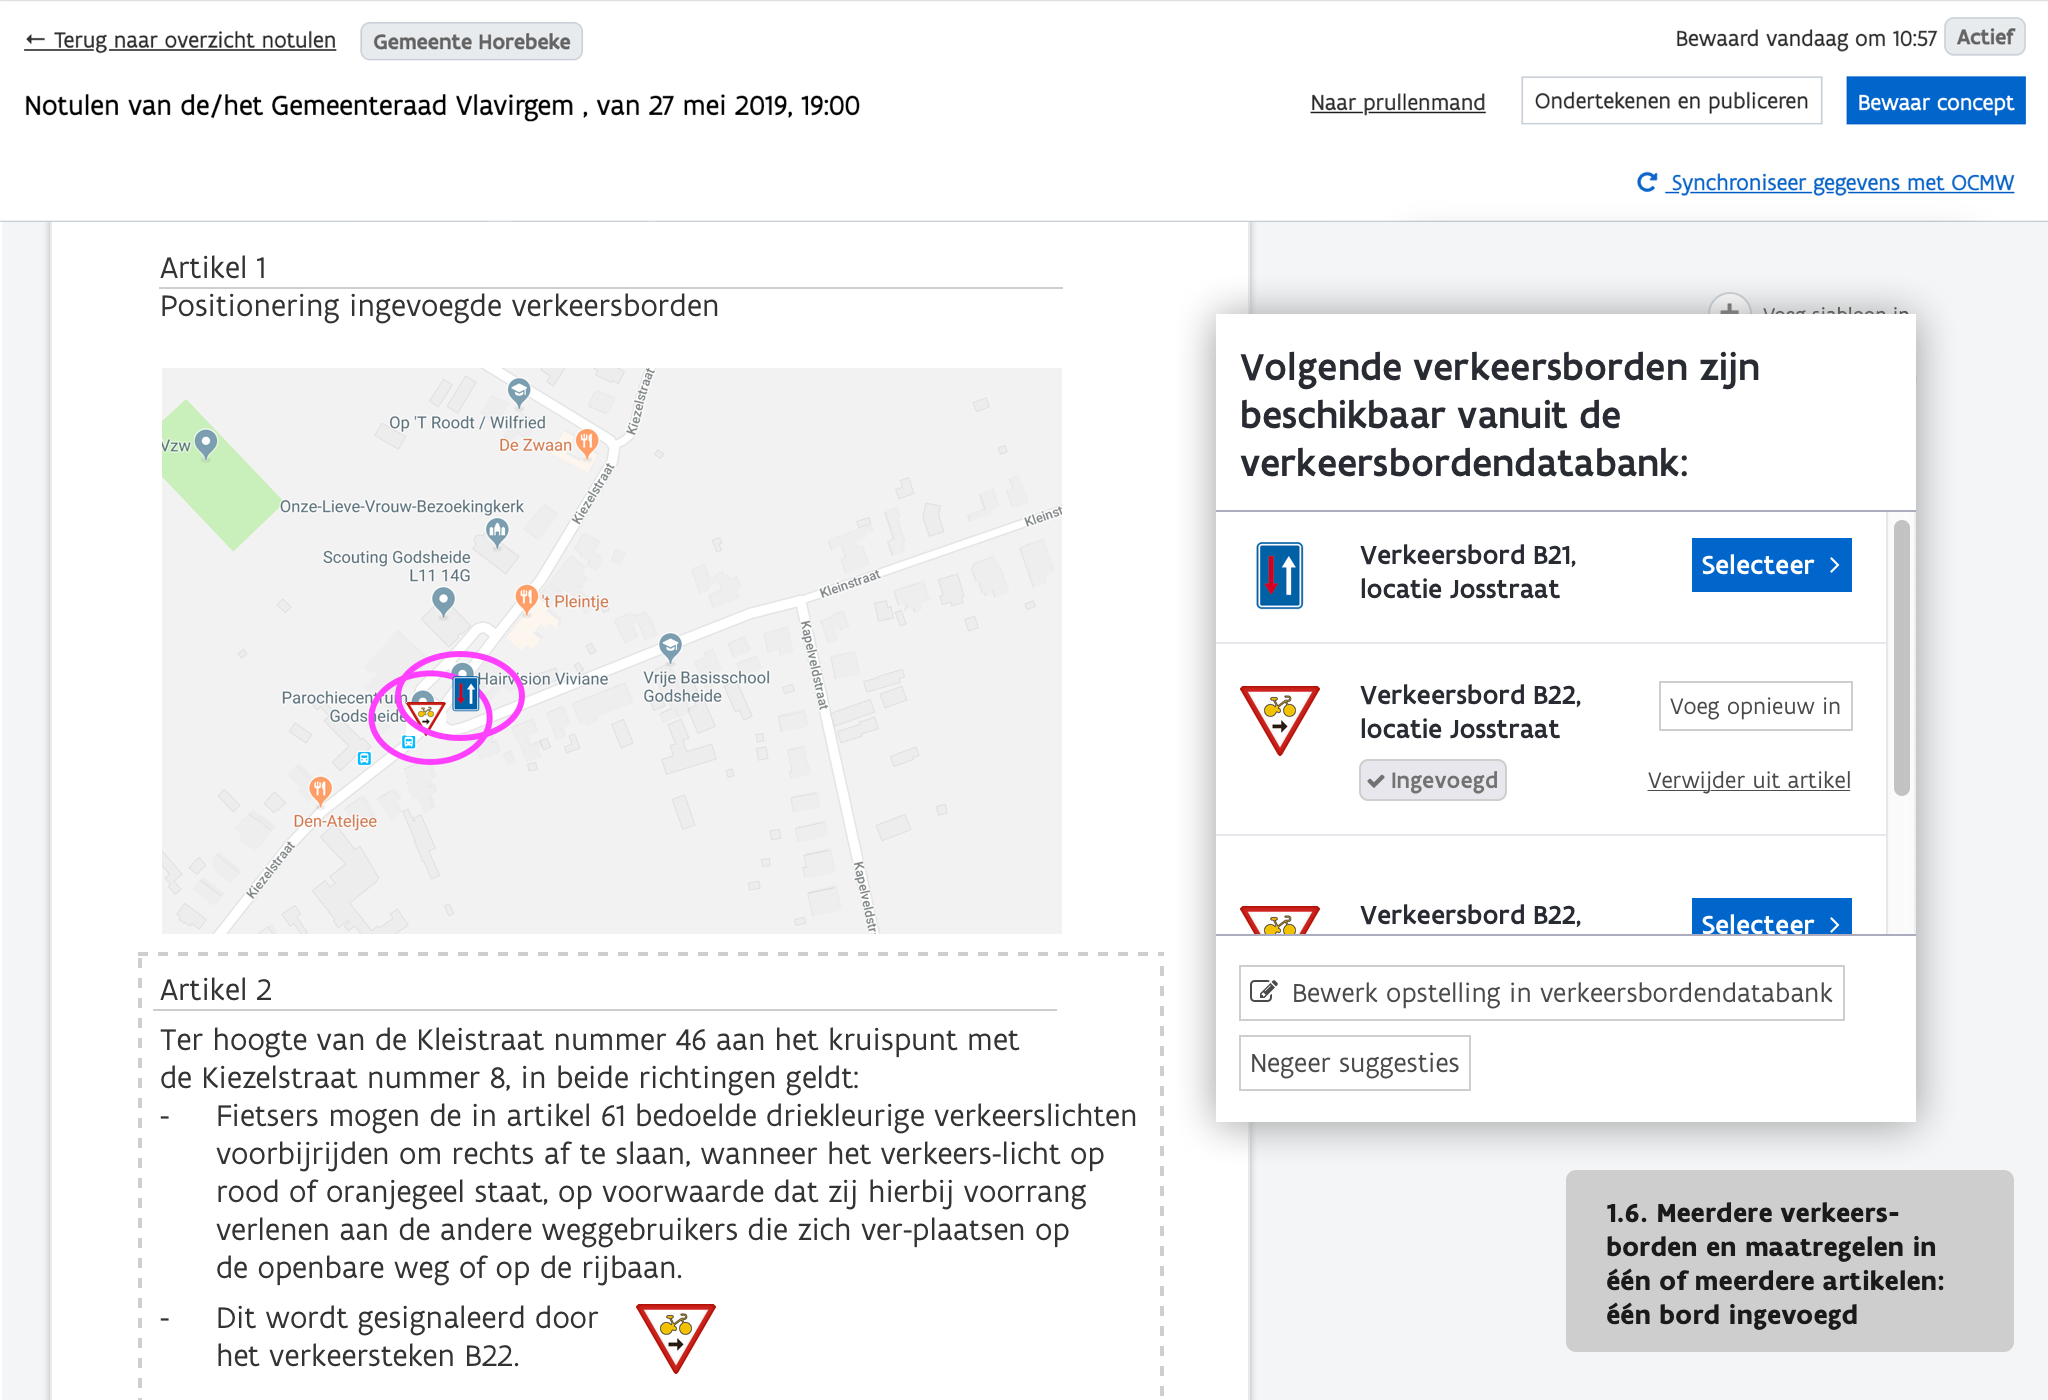The image size is (2048, 1400).
Task: Remove sign with Verwijder uit artikel
Action: click(x=1749, y=780)
